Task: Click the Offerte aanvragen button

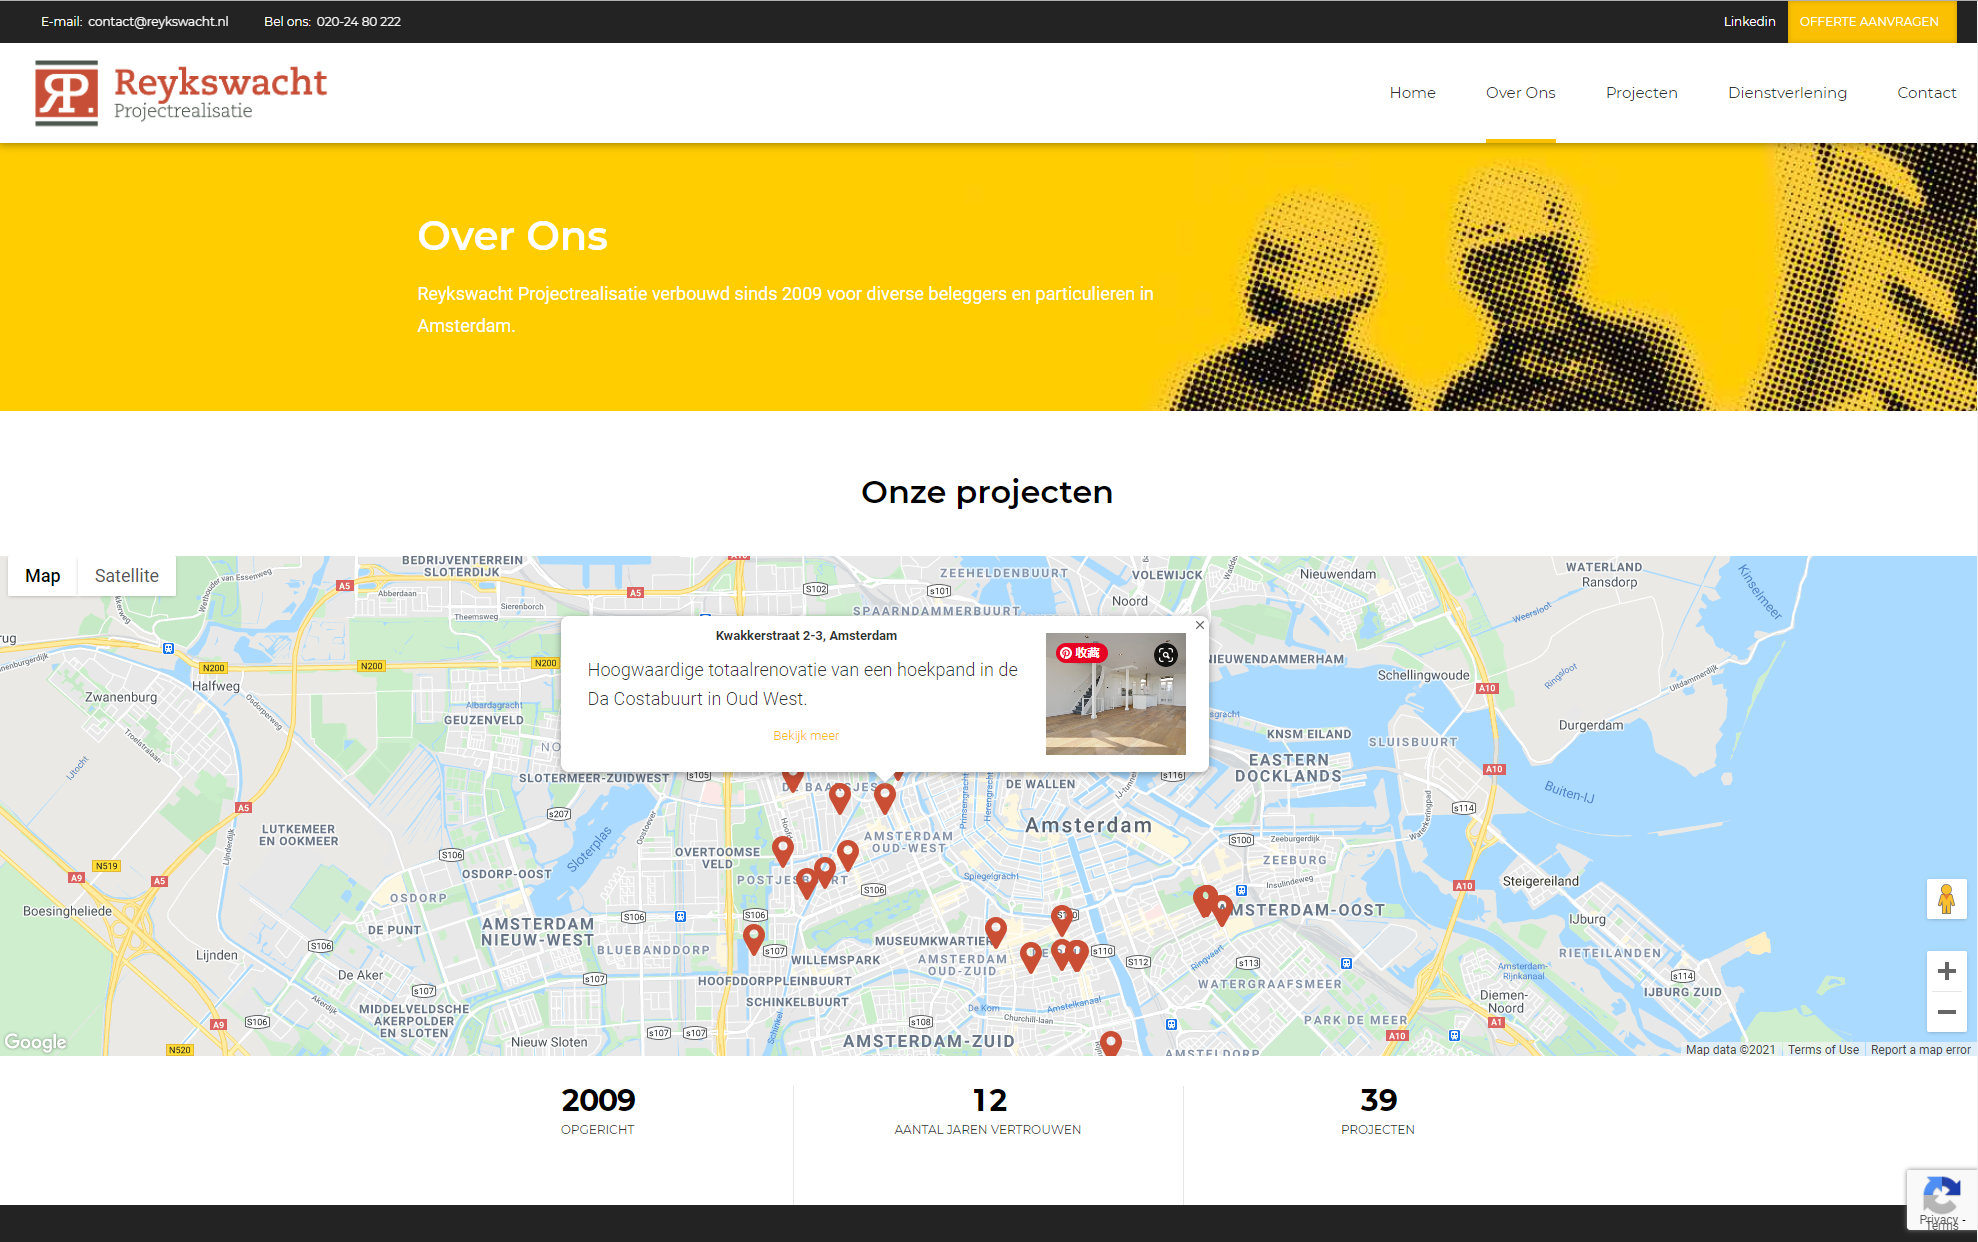Action: pos(1871,22)
